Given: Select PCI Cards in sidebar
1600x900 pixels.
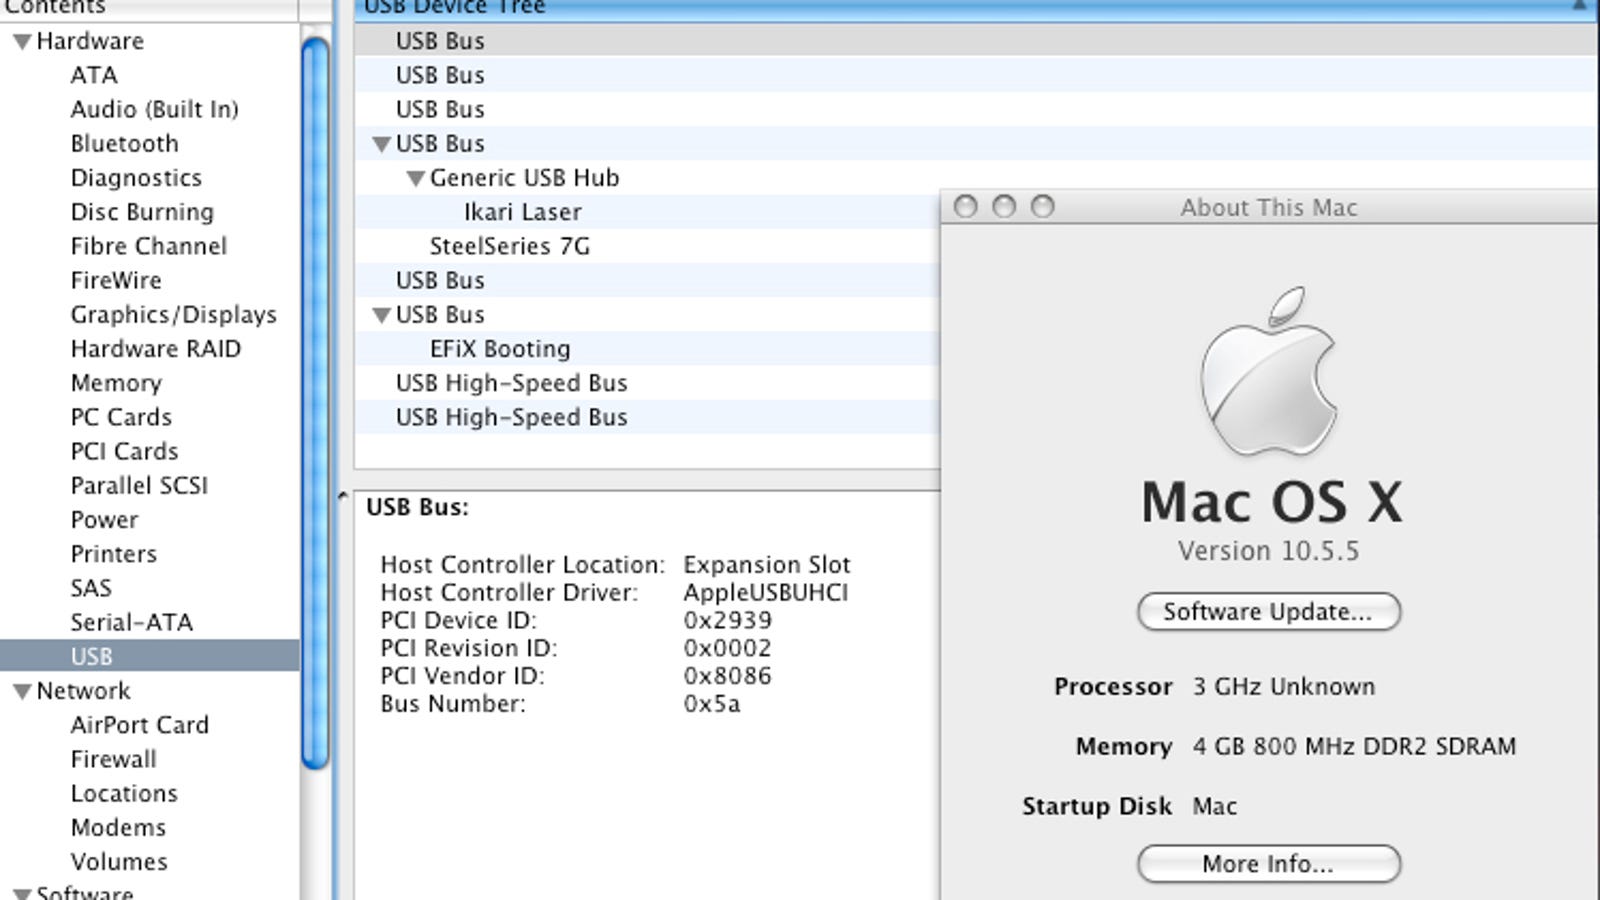Looking at the screenshot, I should click(x=124, y=451).
